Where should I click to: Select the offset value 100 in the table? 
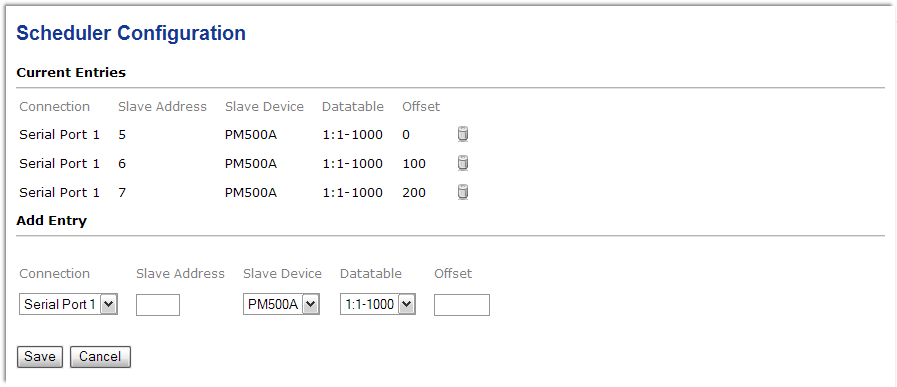click(414, 164)
